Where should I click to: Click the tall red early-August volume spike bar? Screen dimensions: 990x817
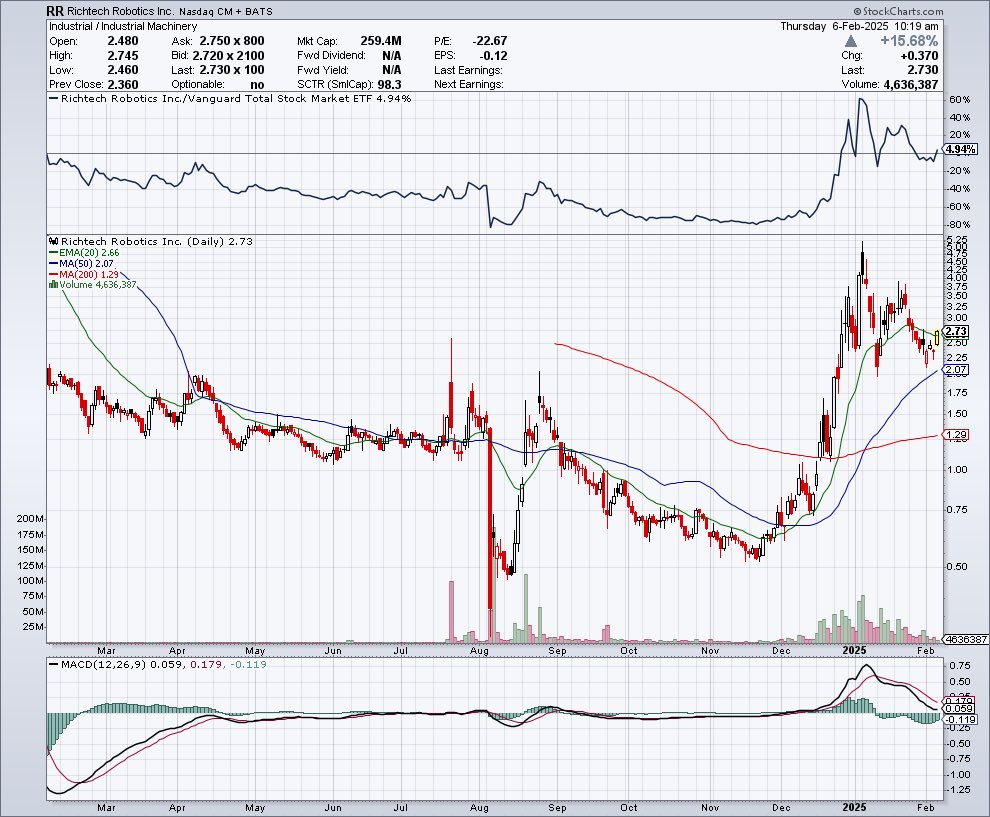tap(490, 626)
